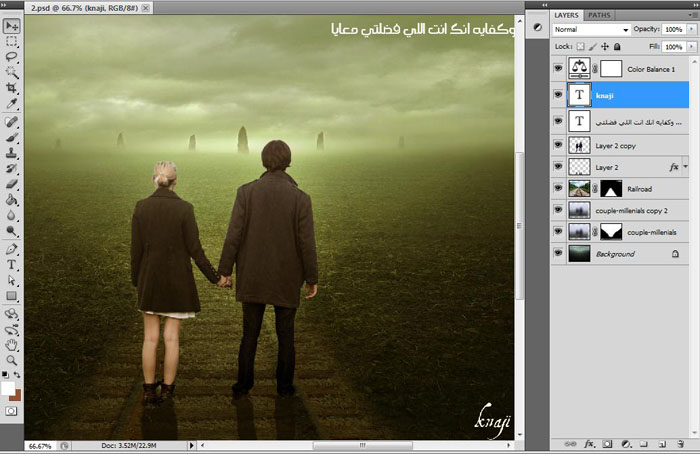Hide the Color Balance 1 layer
Screen dimensions: 700x454
(558, 69)
